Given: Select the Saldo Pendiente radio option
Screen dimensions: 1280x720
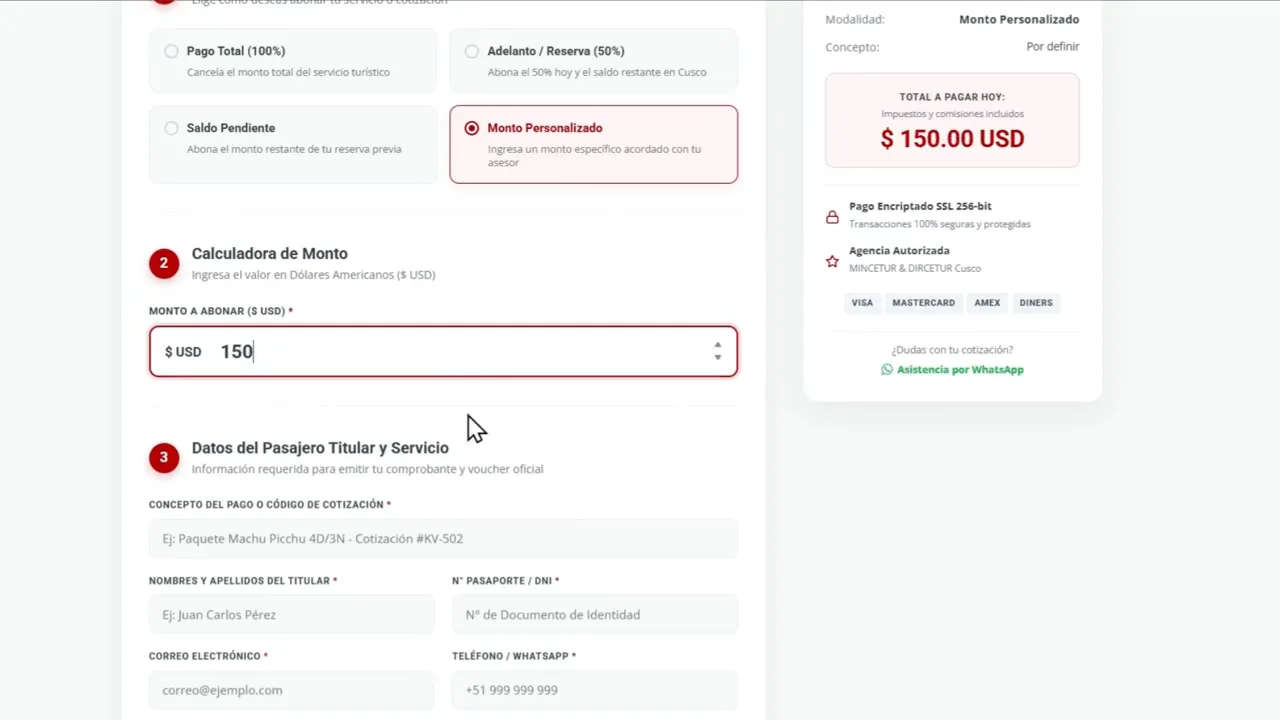Looking at the screenshot, I should coord(171,128).
